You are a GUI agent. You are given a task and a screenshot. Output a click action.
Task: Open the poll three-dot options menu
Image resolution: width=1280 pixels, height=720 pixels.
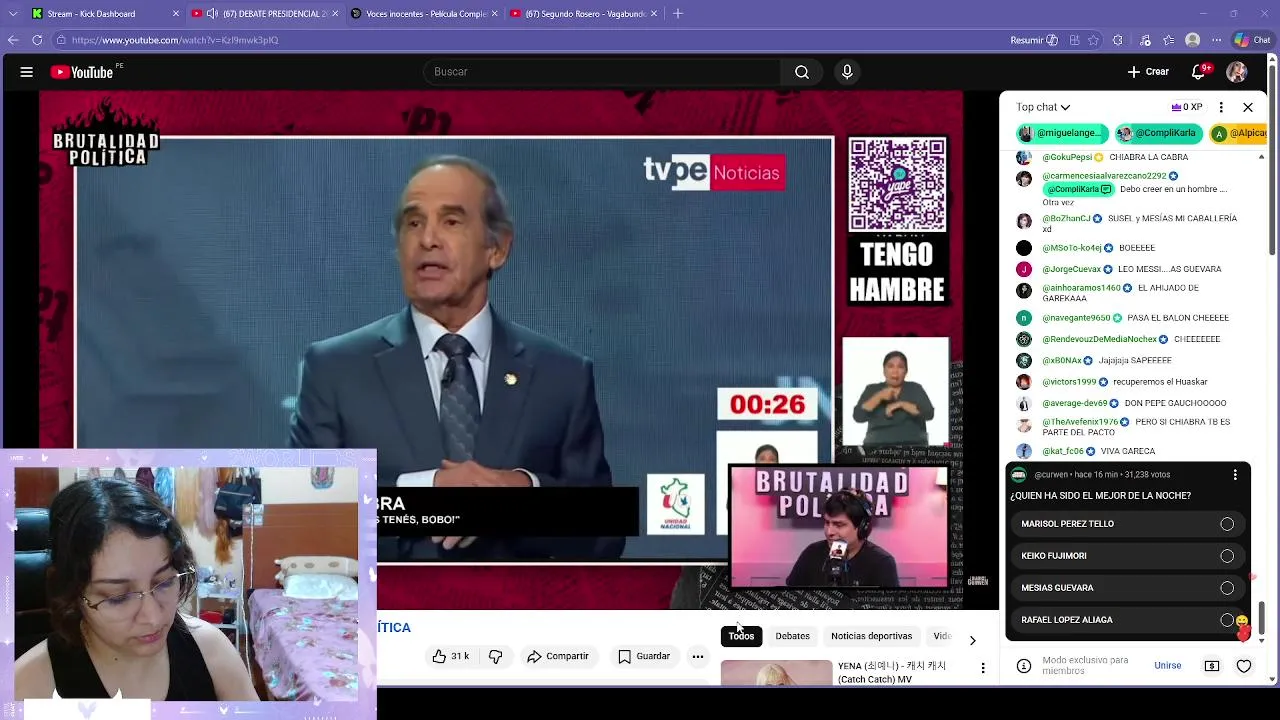1235,475
